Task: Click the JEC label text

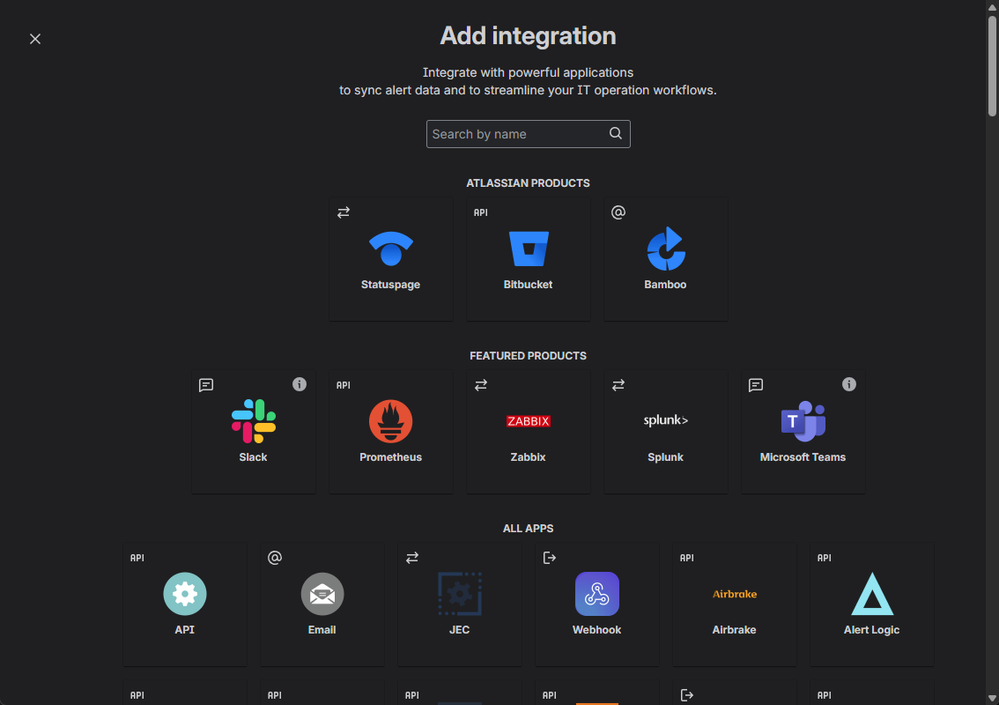Action: [459, 630]
